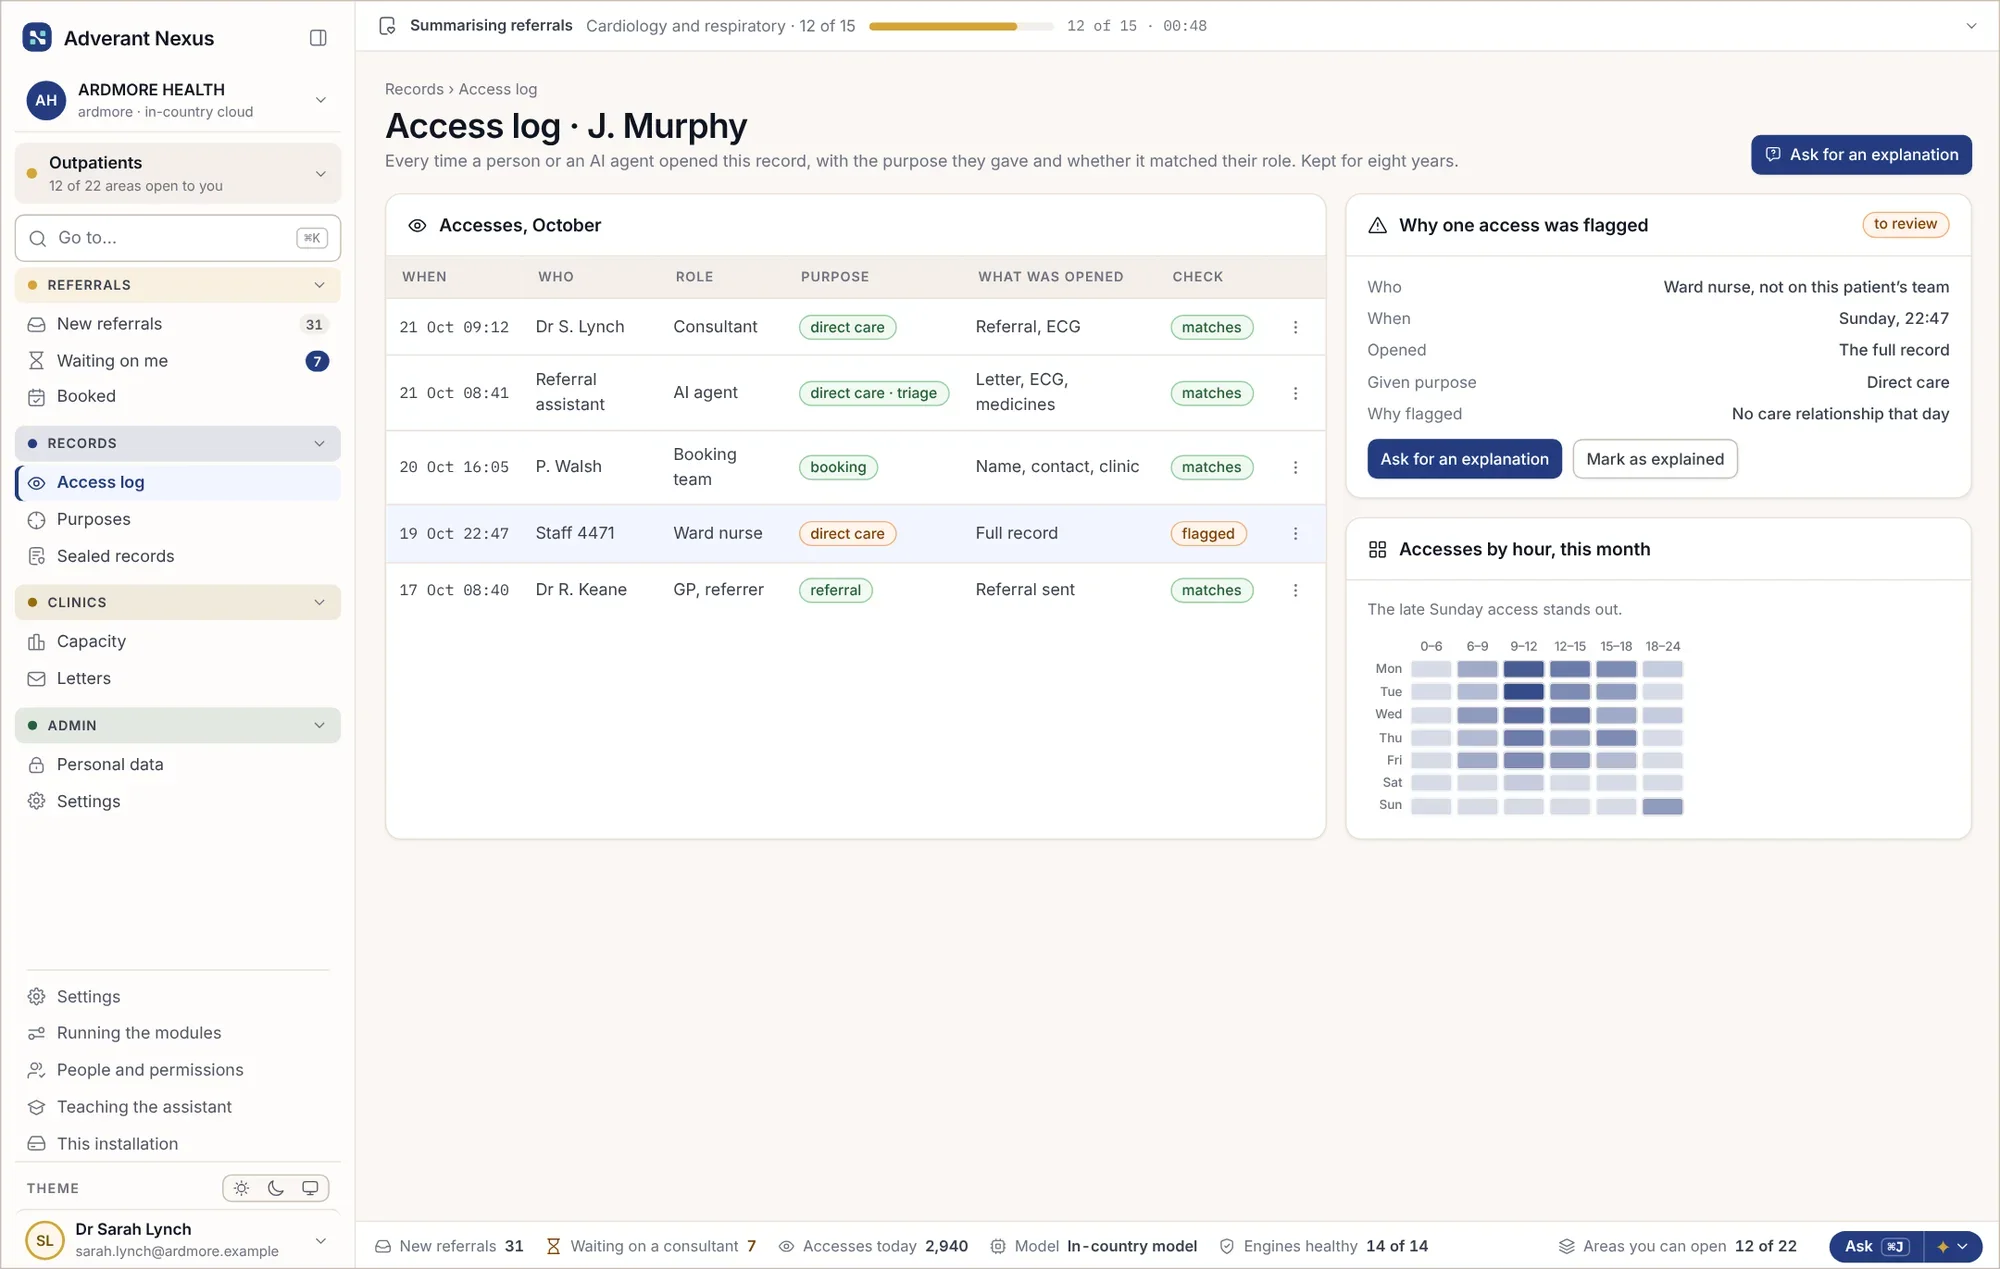Select system theme option

pyautogui.click(x=310, y=1188)
